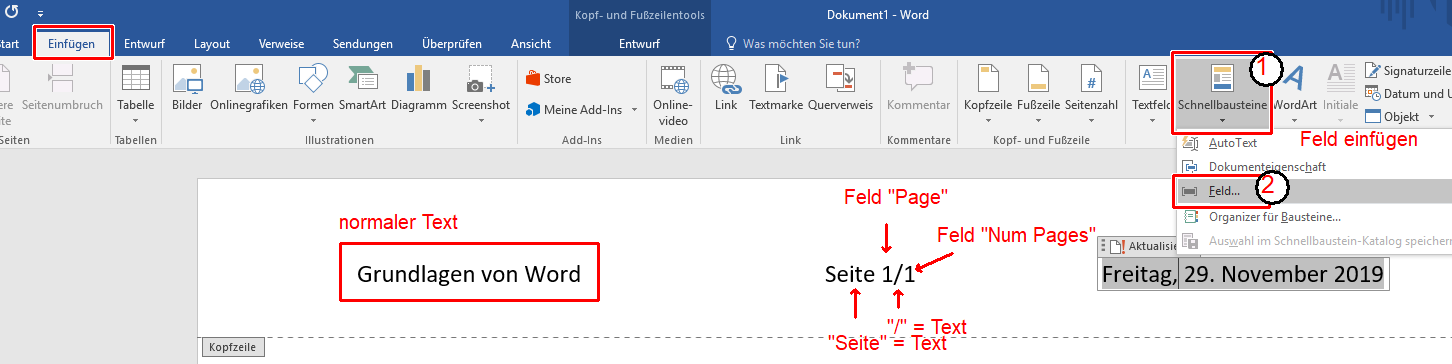Open the Quick Access Toolbar customize dropdown
Viewport: 1452px width, 364px height.
tap(41, 13)
